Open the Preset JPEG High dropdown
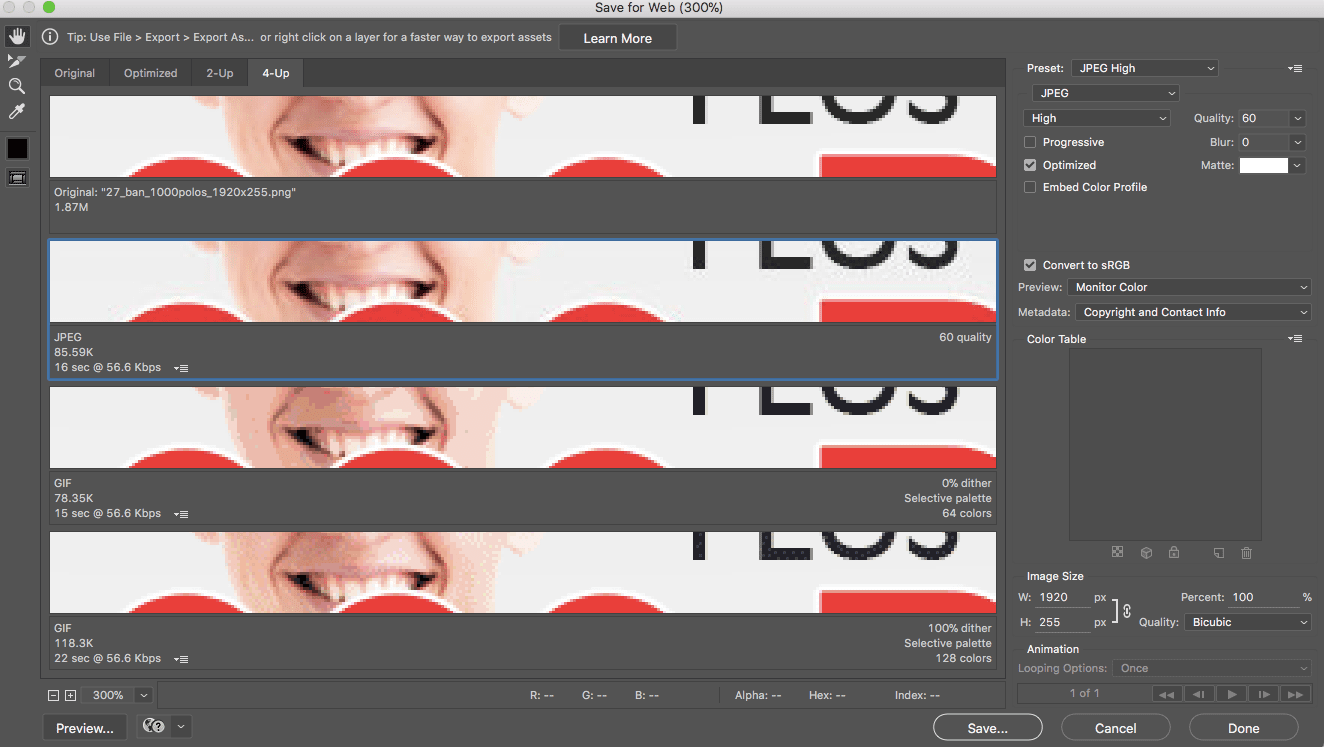Viewport: 1324px width, 747px height. coord(1144,68)
